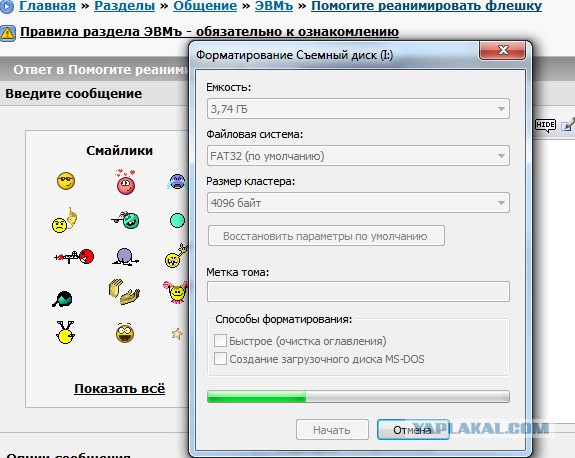Click the editor icon right of HIDE
The height and width of the screenshot is (458, 575).
pos(568,125)
